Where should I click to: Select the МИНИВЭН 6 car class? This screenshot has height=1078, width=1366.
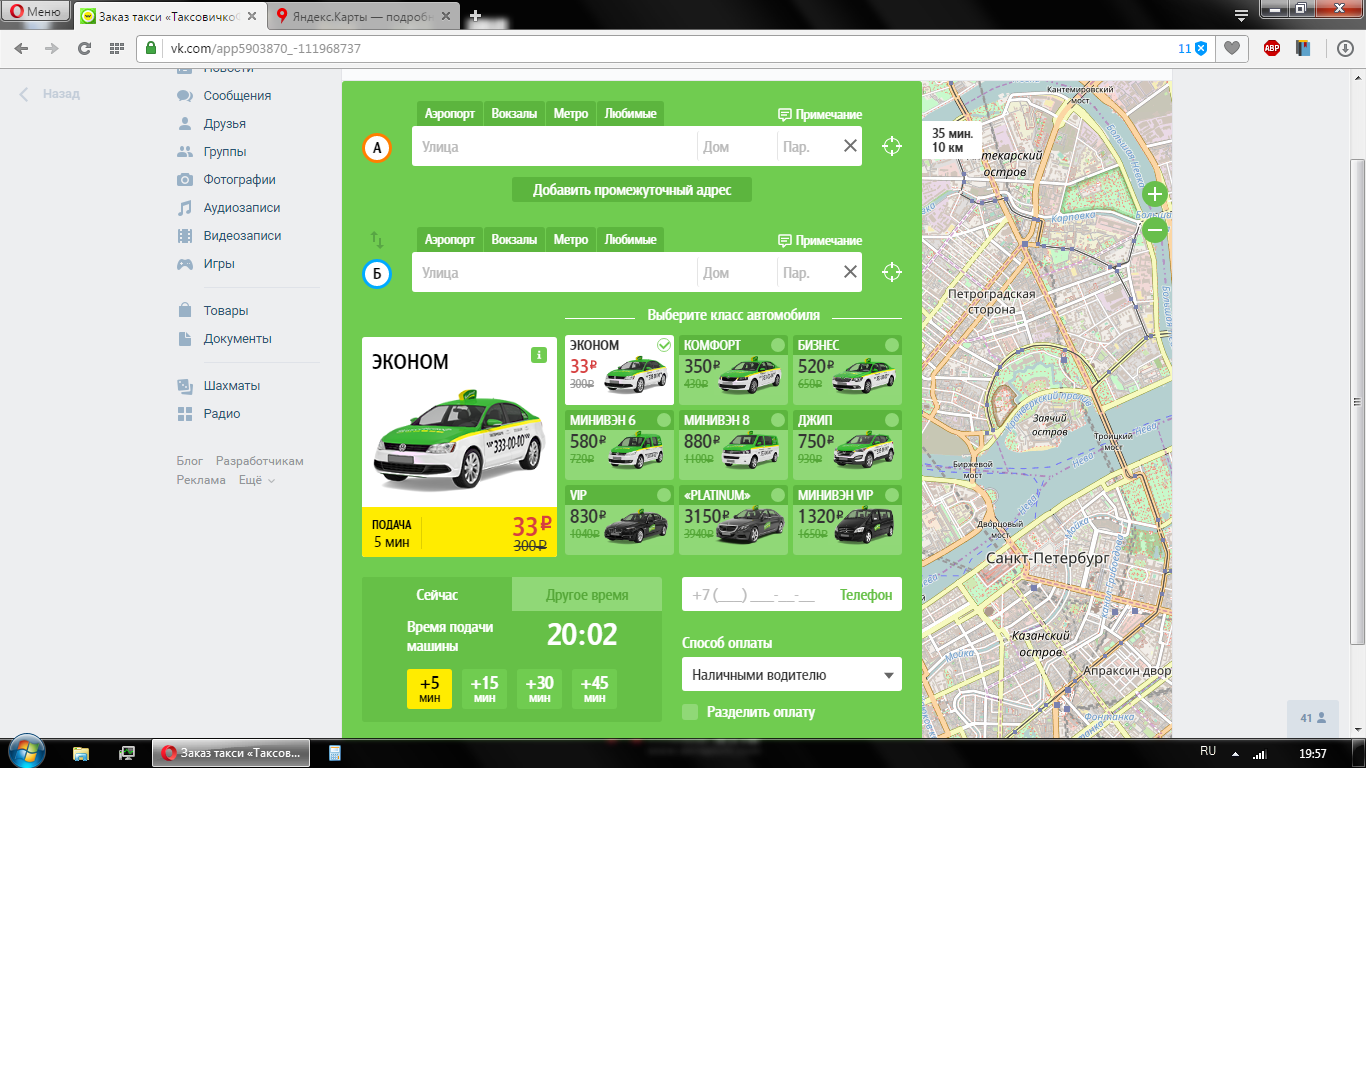pos(619,445)
